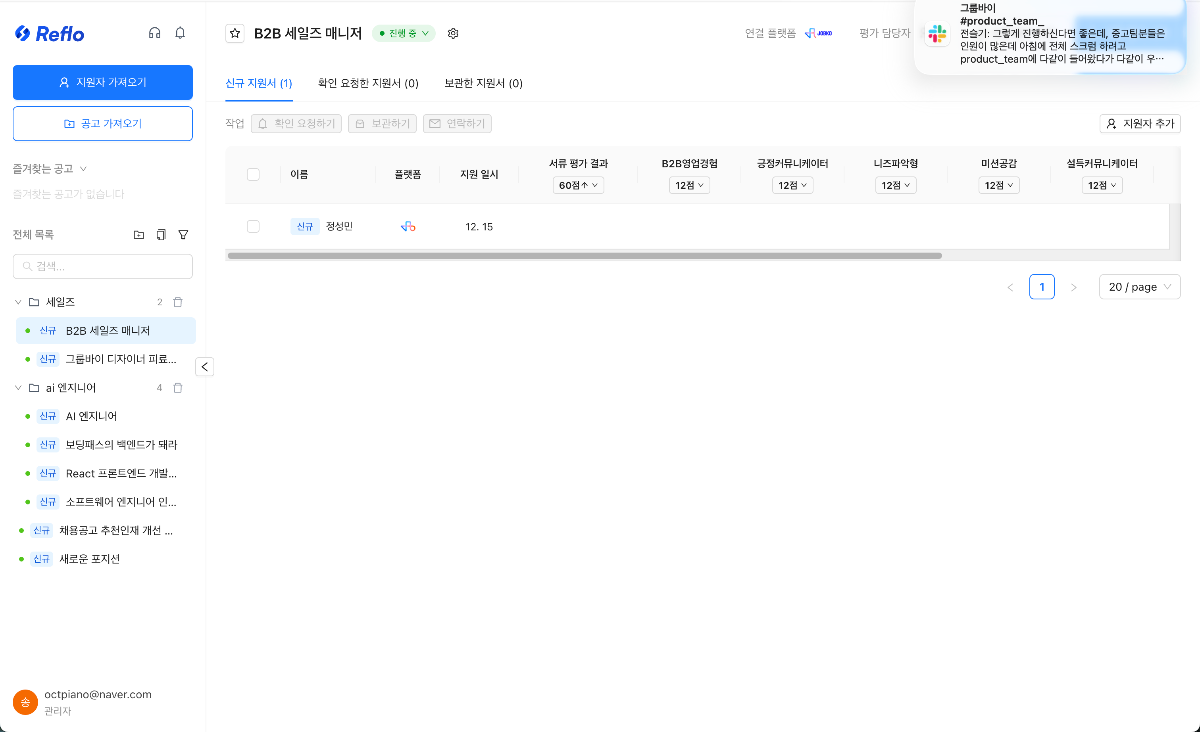The height and width of the screenshot is (732, 1200).
Task: Open the filter icon beside 전체 목록
Action: 183,233
